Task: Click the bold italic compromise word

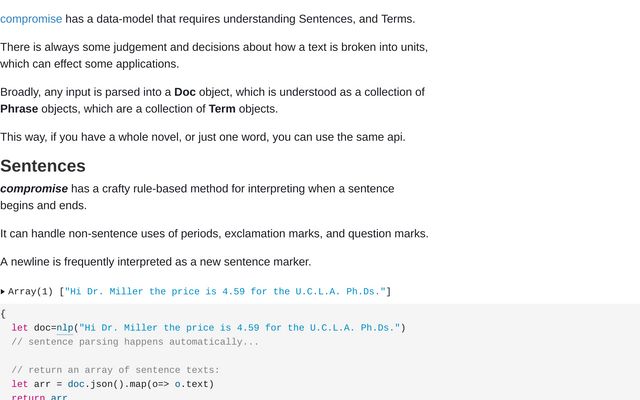Action: tap(34, 189)
